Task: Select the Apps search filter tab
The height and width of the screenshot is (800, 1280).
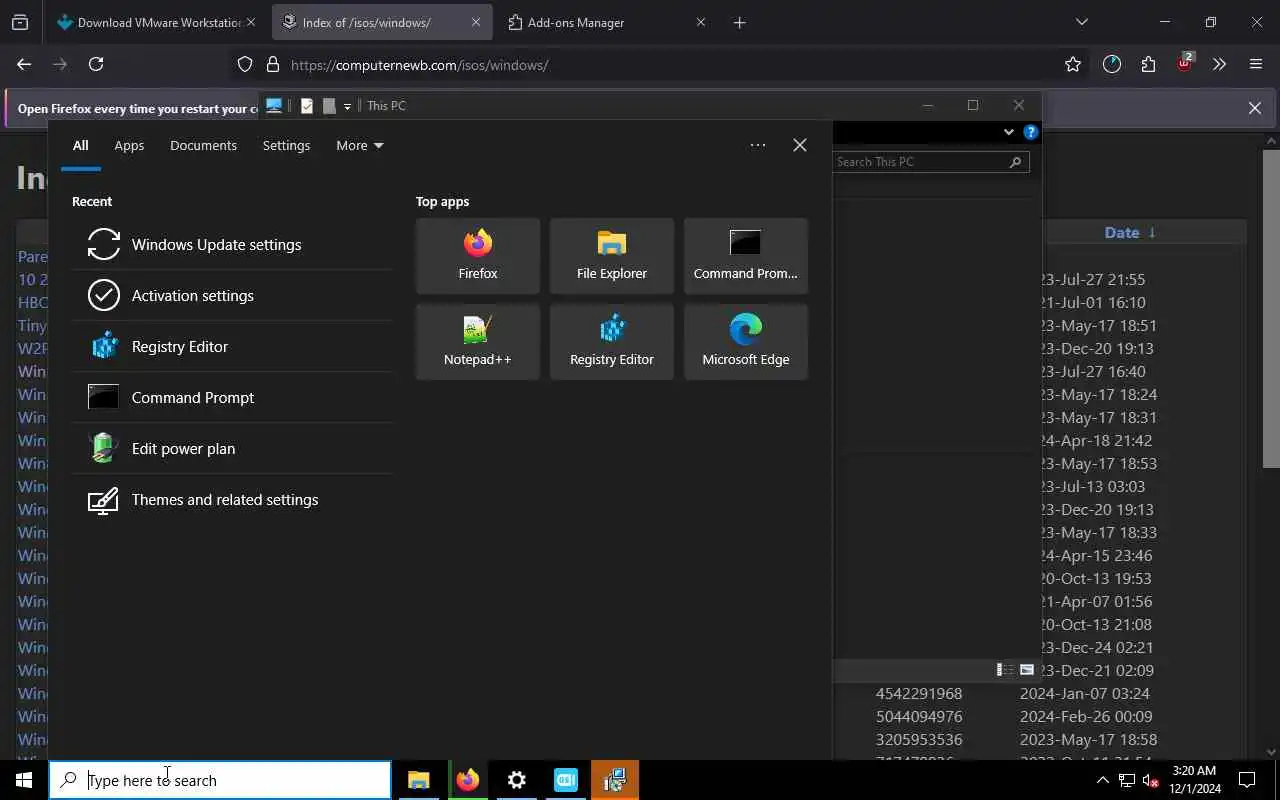Action: [x=129, y=145]
